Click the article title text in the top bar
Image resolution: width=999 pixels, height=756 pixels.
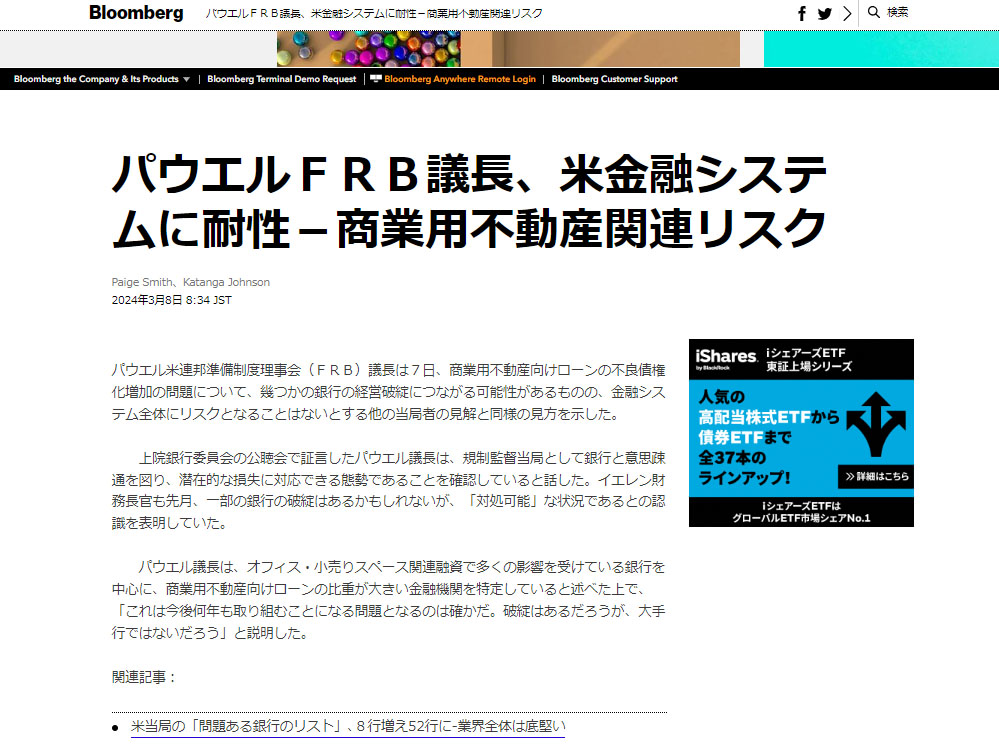click(374, 13)
